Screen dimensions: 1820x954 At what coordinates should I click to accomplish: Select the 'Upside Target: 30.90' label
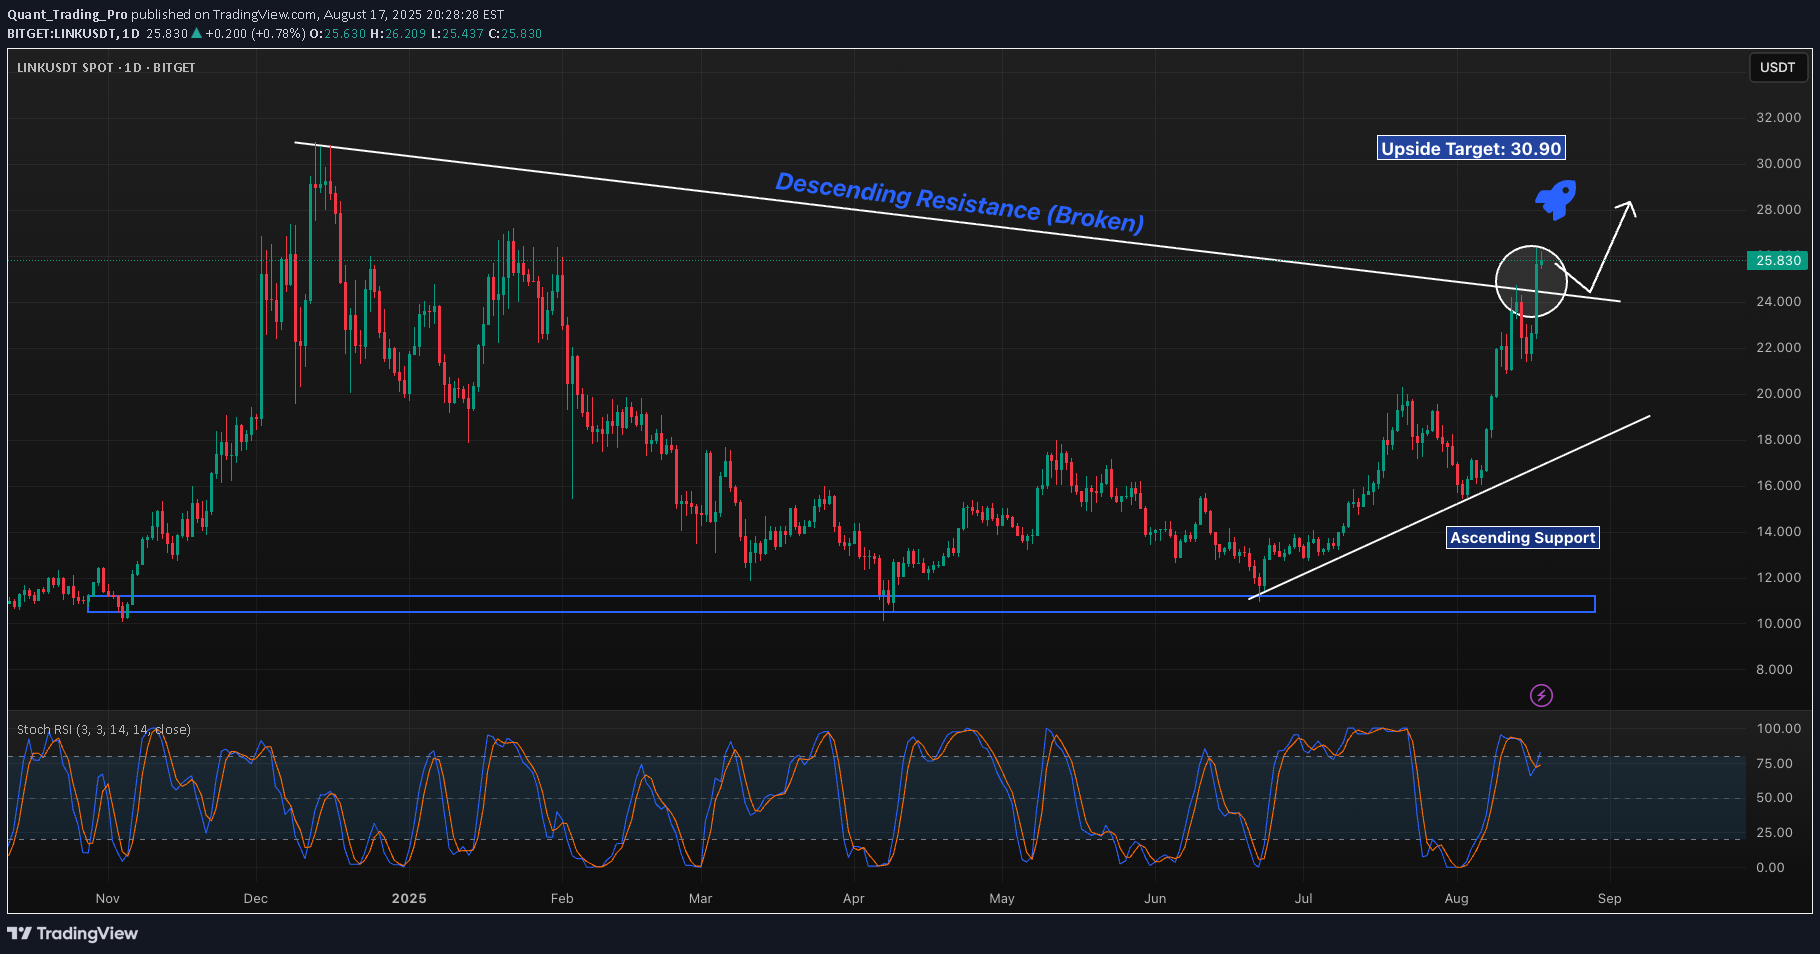click(x=1471, y=148)
